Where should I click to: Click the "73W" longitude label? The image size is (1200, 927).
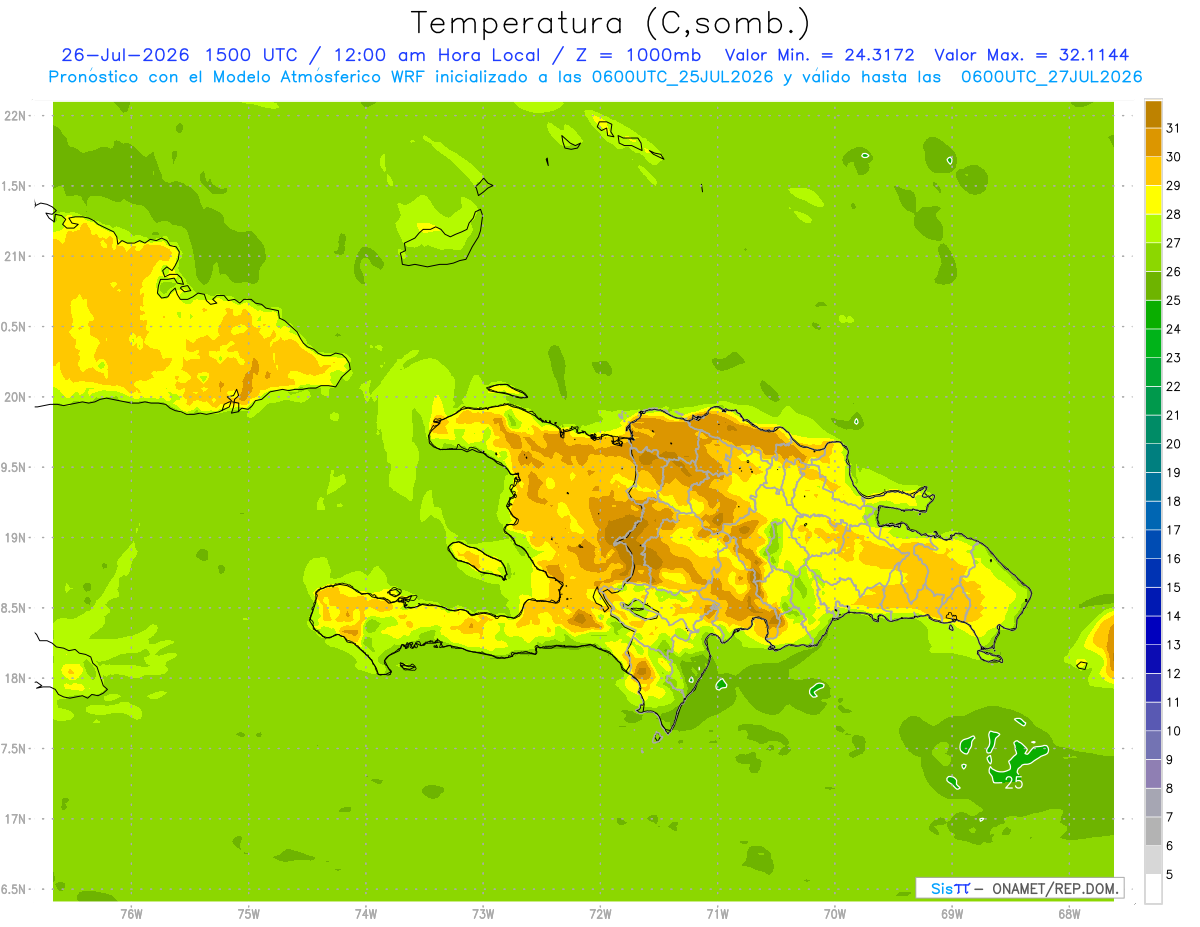point(483,913)
